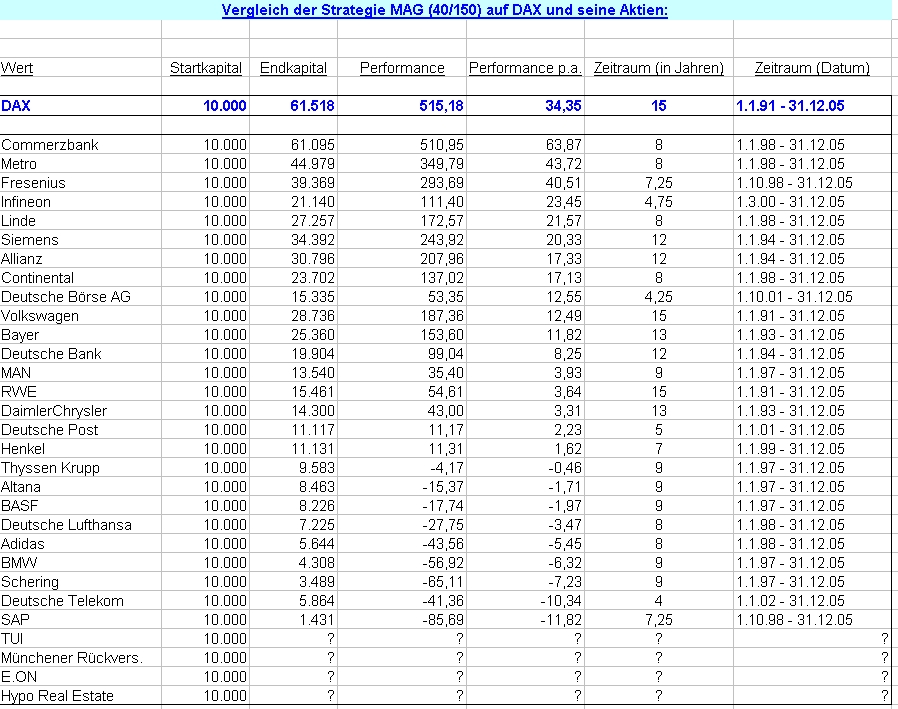This screenshot has height=709, width=898.
Task: Click Siemens Endkapital 34.392
Action: pyautogui.click(x=312, y=239)
